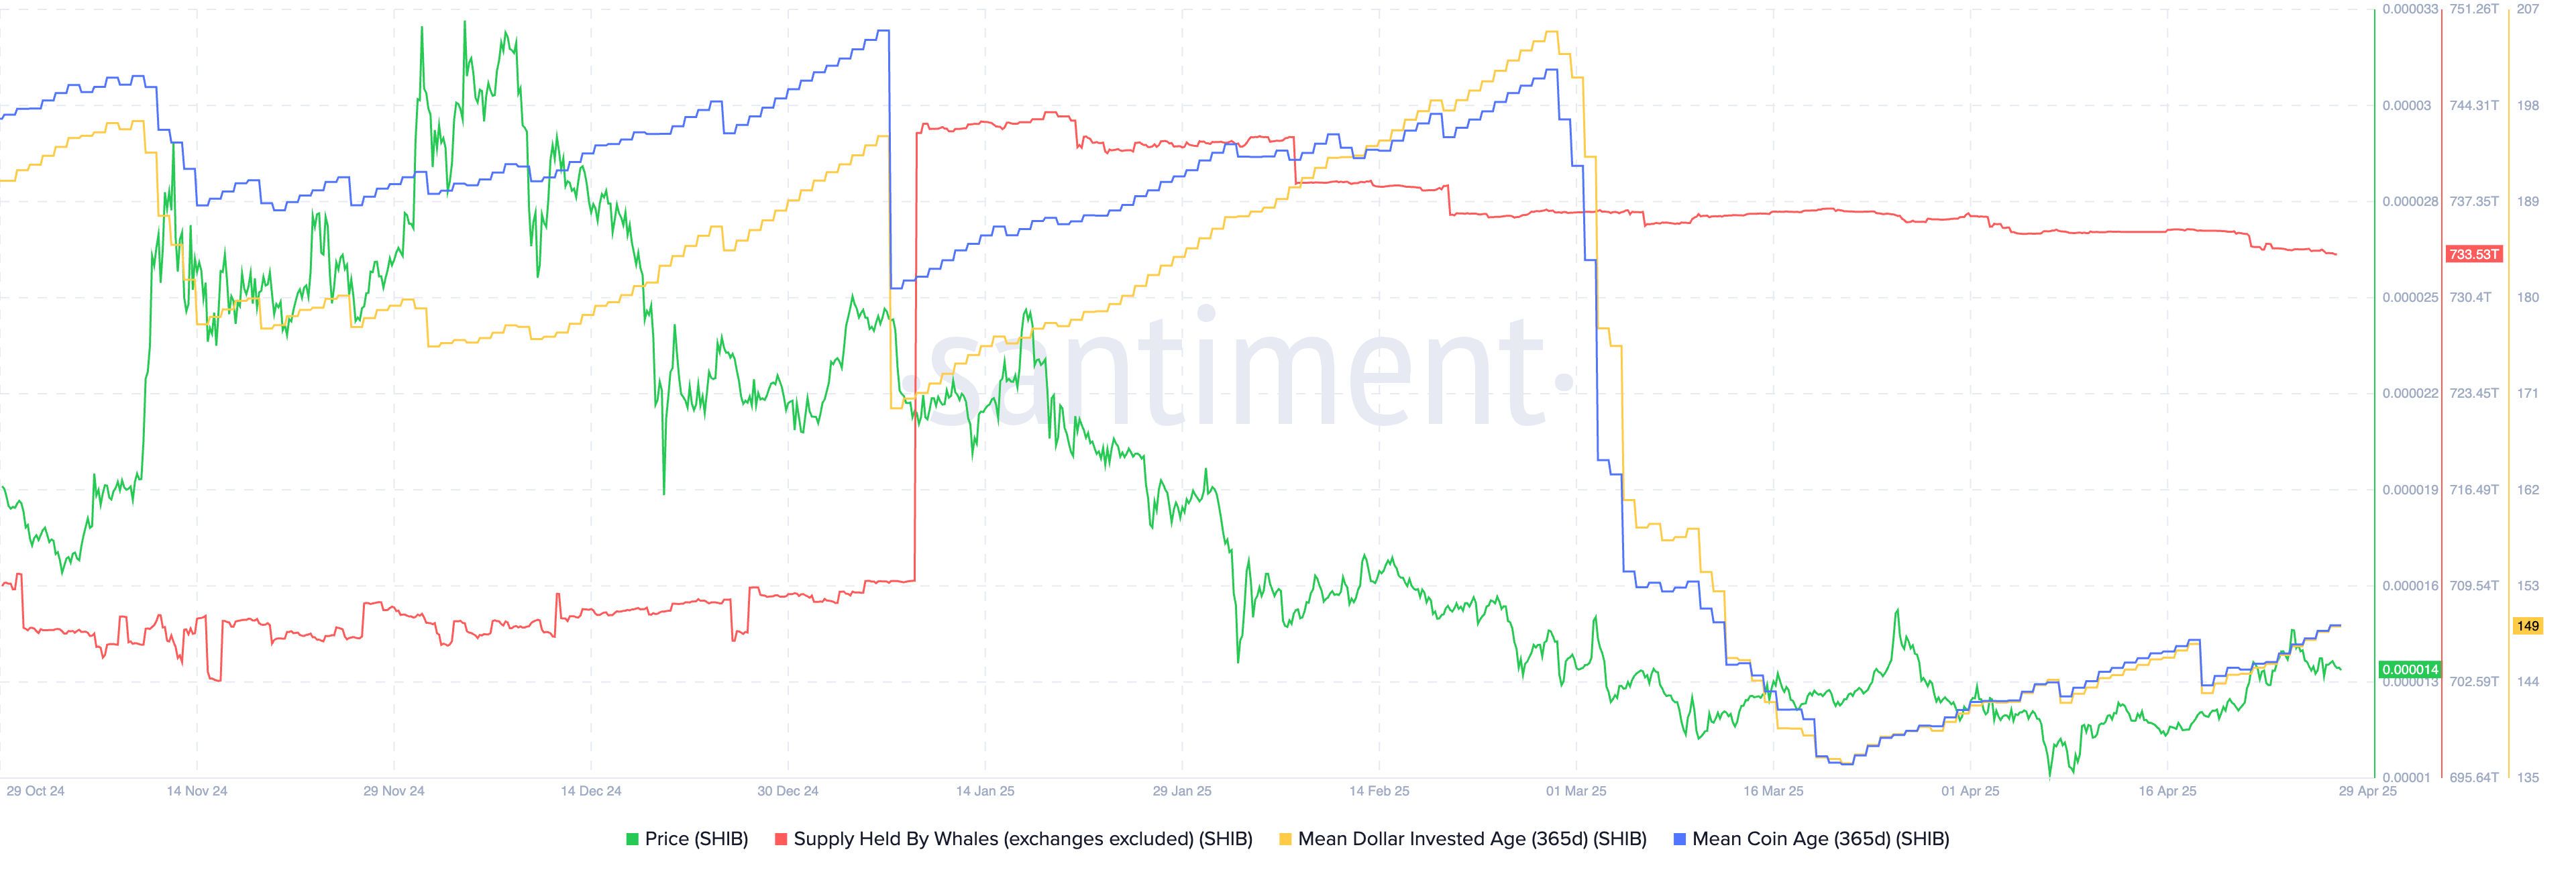Click the blue Mean Coin Age swatch
Screen dimensions: 2576x872
coord(1679,840)
